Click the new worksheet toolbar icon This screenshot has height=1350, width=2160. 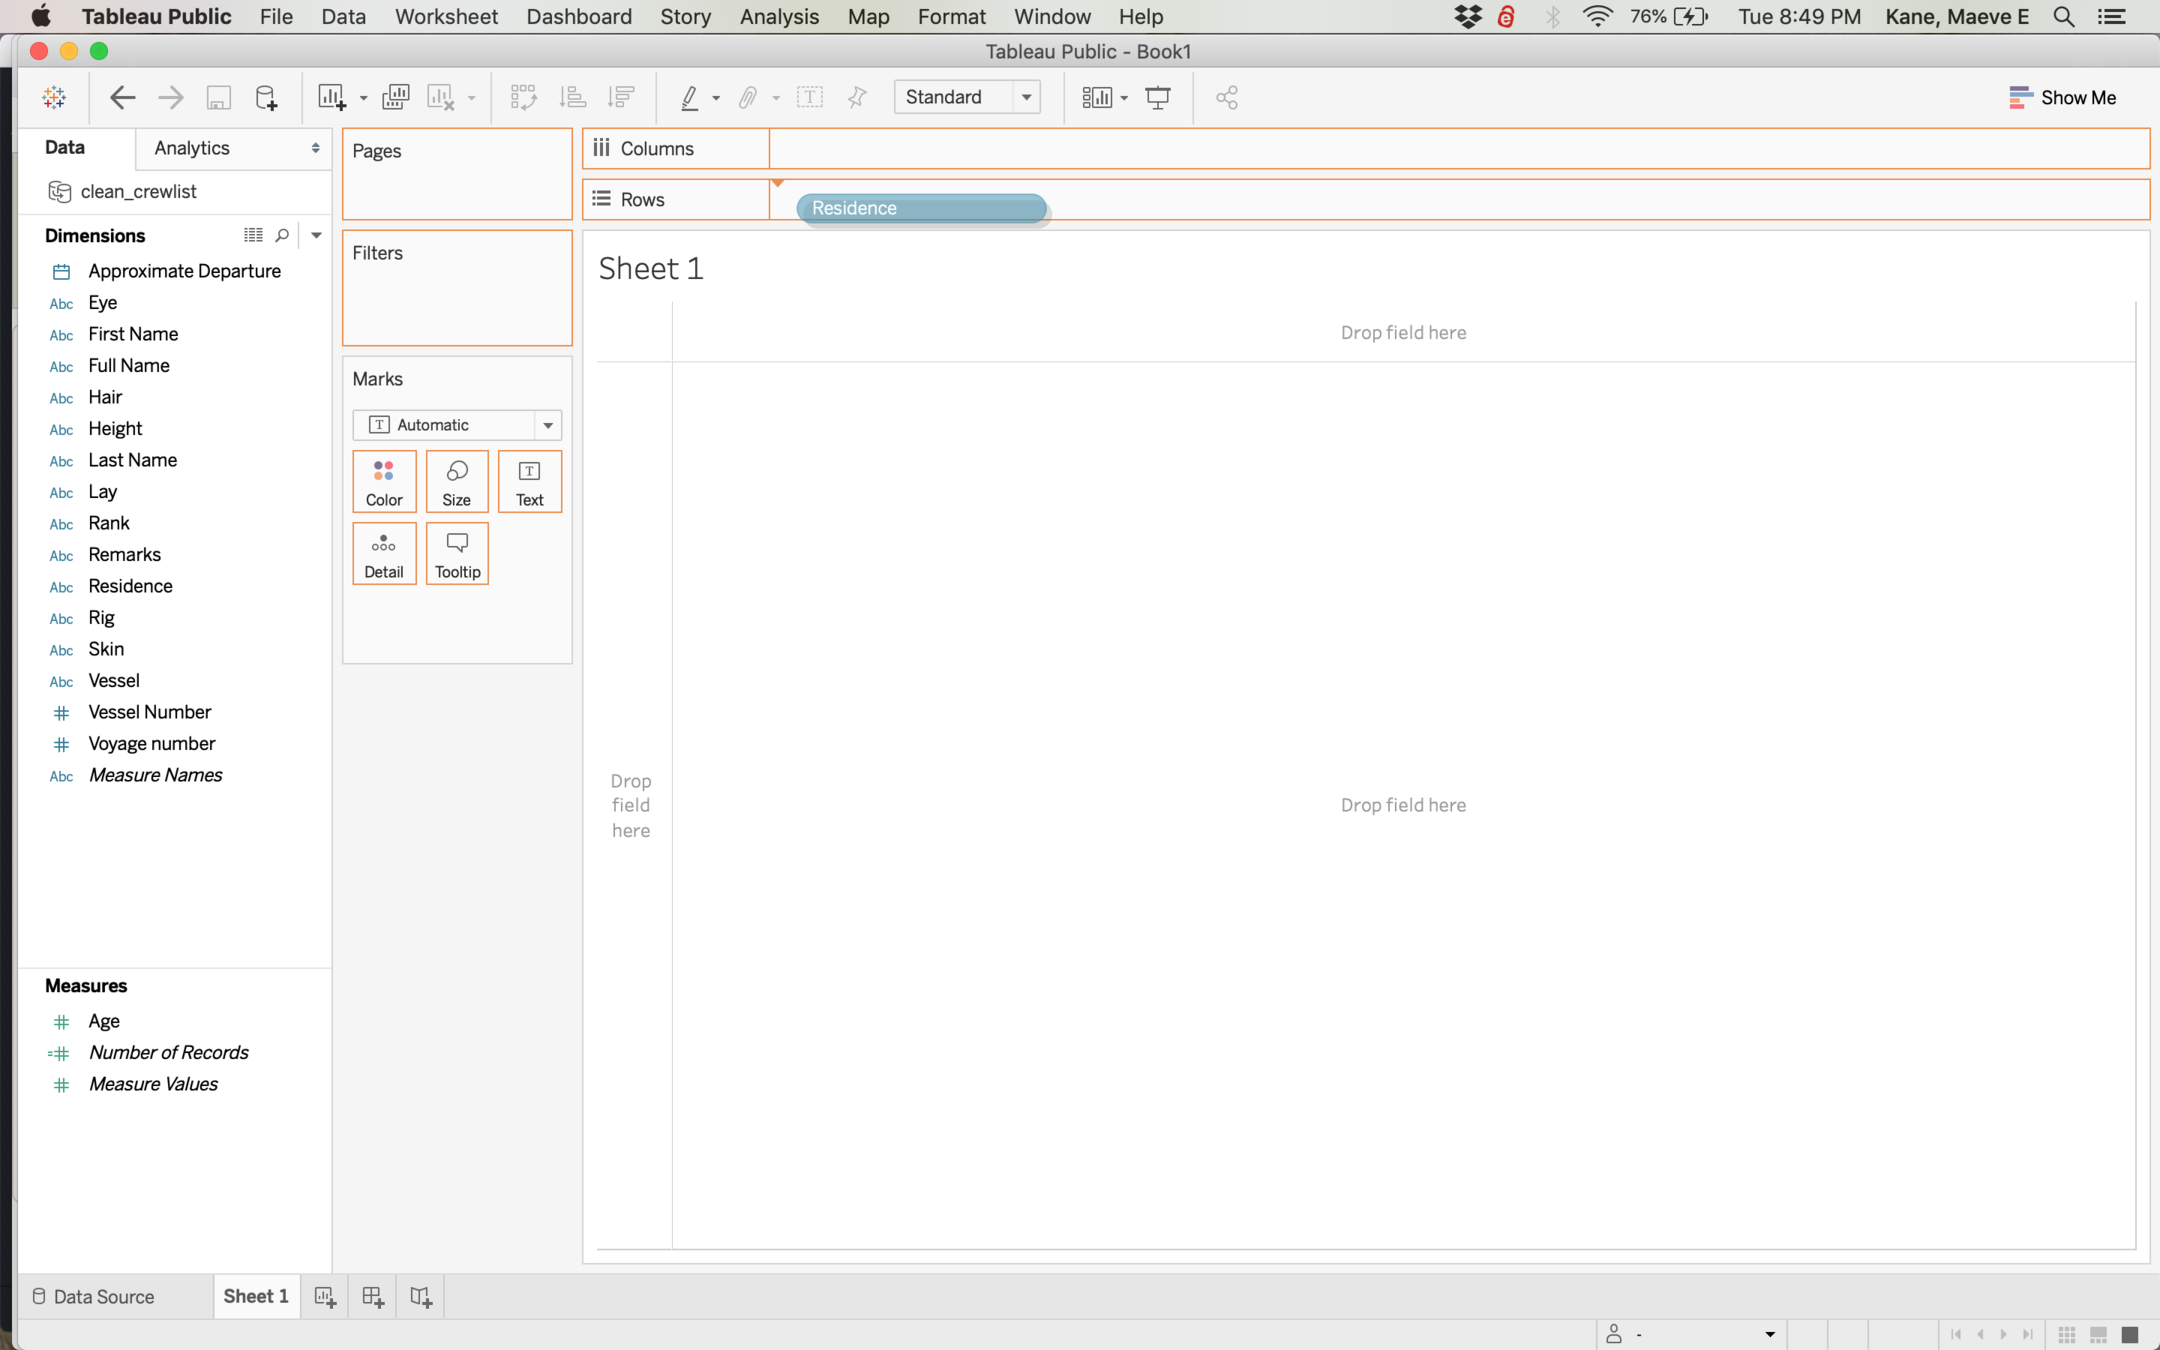331,97
